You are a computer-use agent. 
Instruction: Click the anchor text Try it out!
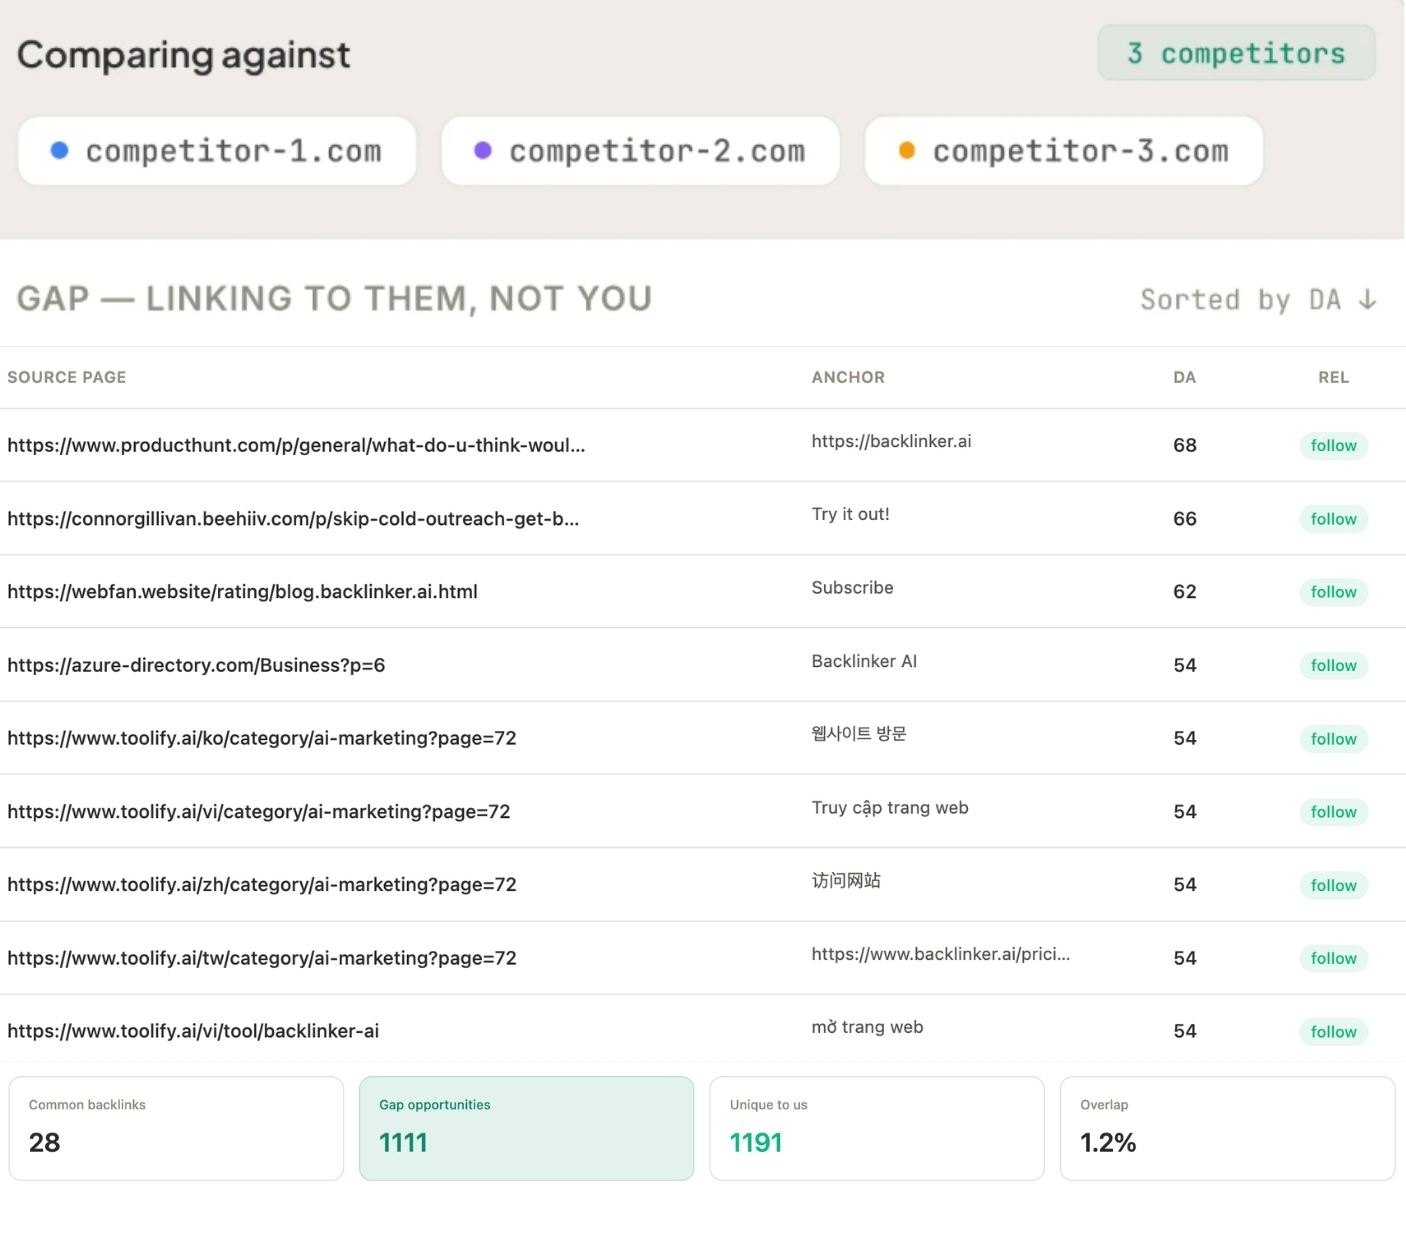850,514
